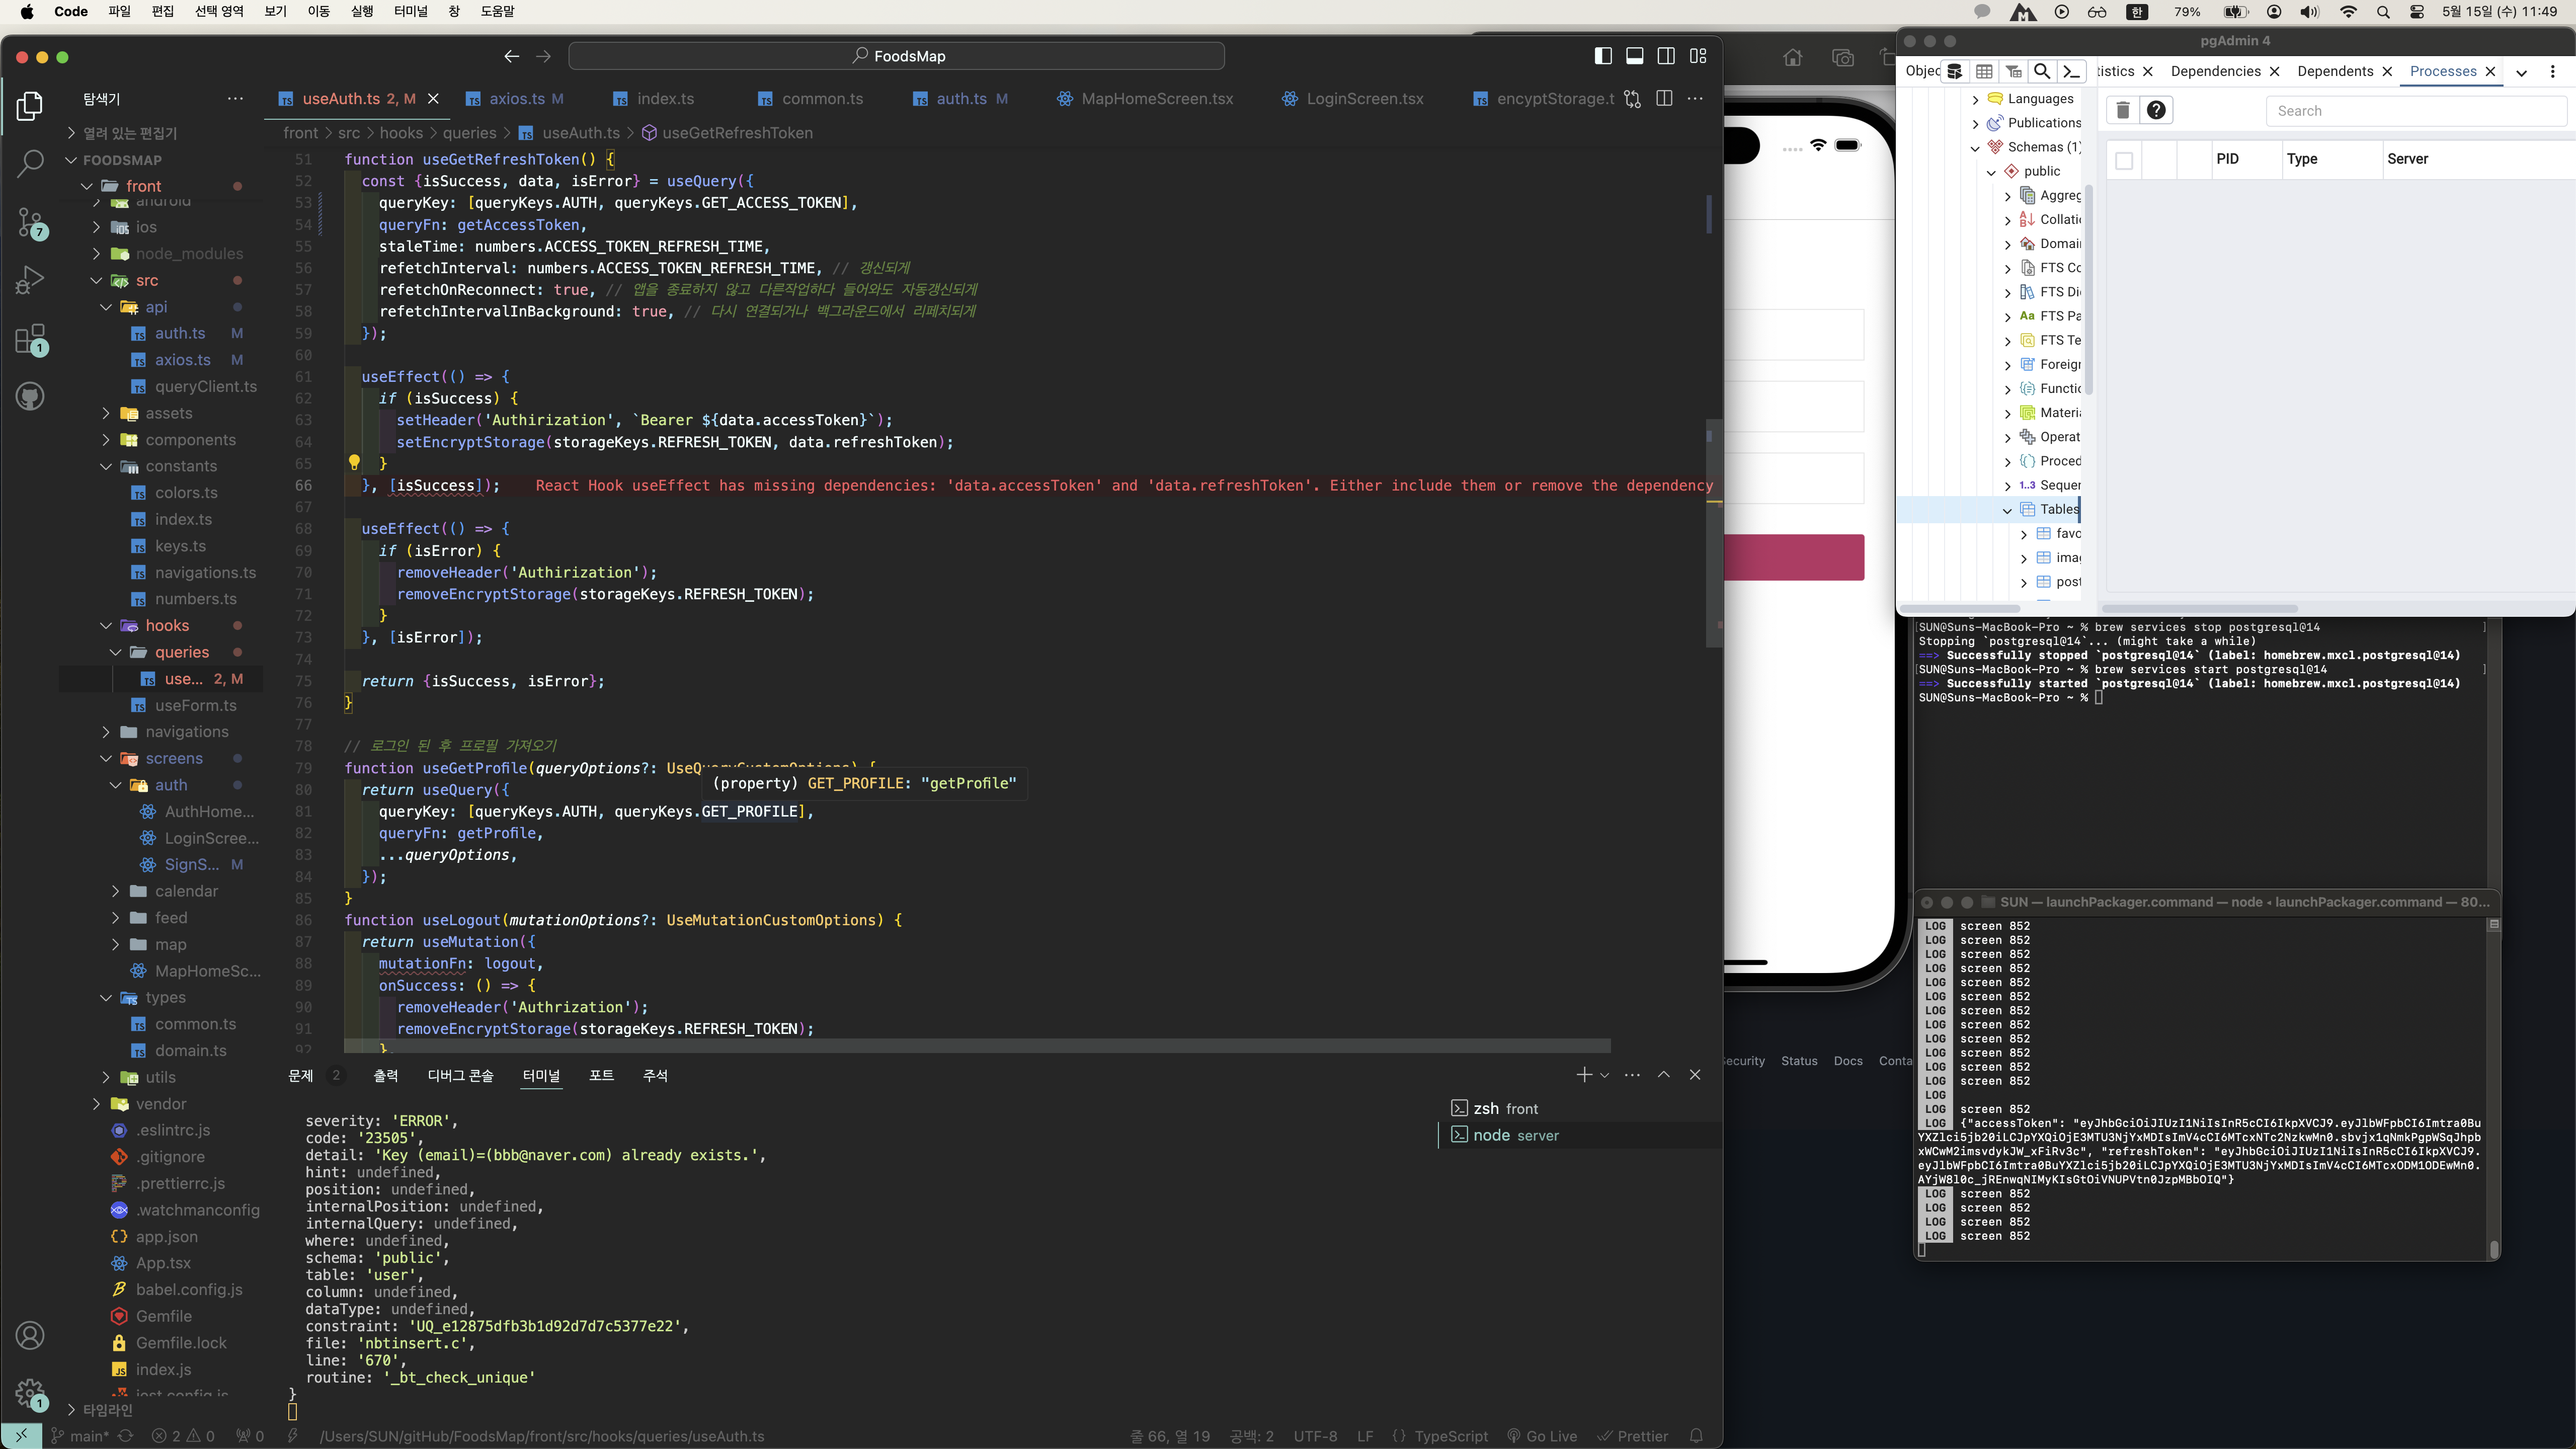Click the pgAdmin vertical kebab menu
The image size is (2576, 1449).
2552,71
